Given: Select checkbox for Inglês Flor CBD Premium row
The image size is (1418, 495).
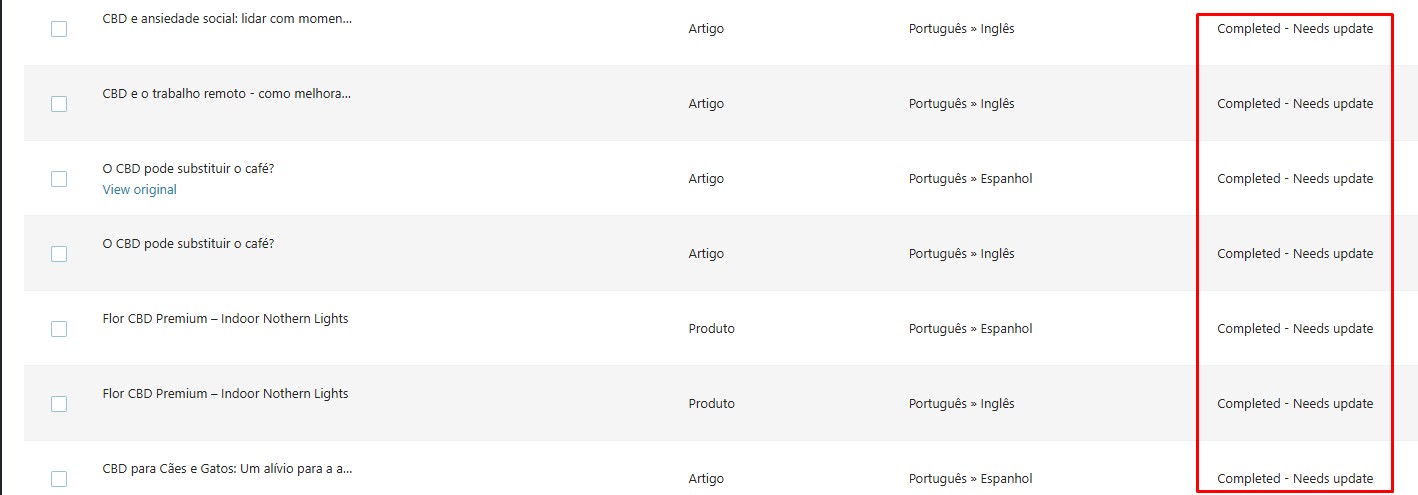Looking at the screenshot, I should 59,404.
